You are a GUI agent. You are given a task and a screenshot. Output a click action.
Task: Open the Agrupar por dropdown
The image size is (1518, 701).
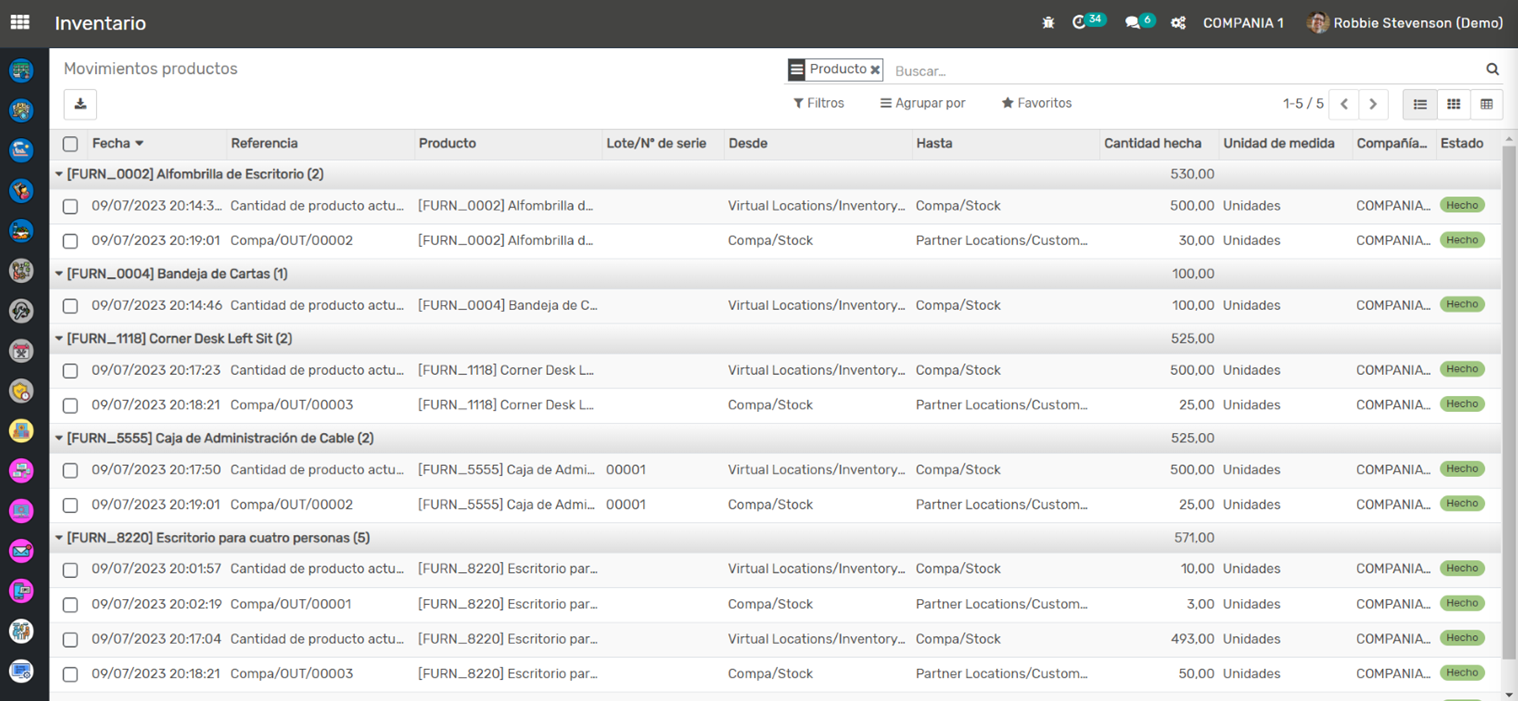coord(922,103)
